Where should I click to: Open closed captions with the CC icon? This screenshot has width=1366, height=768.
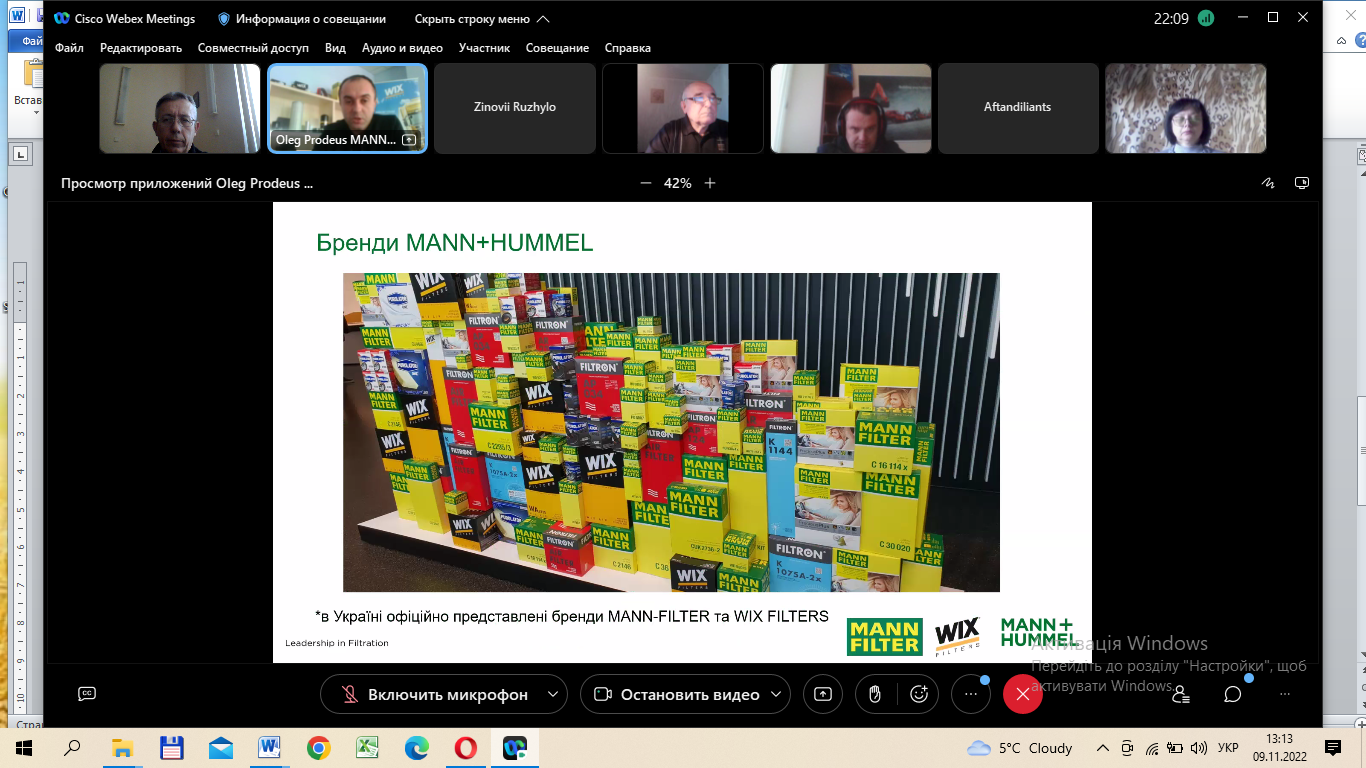87,694
